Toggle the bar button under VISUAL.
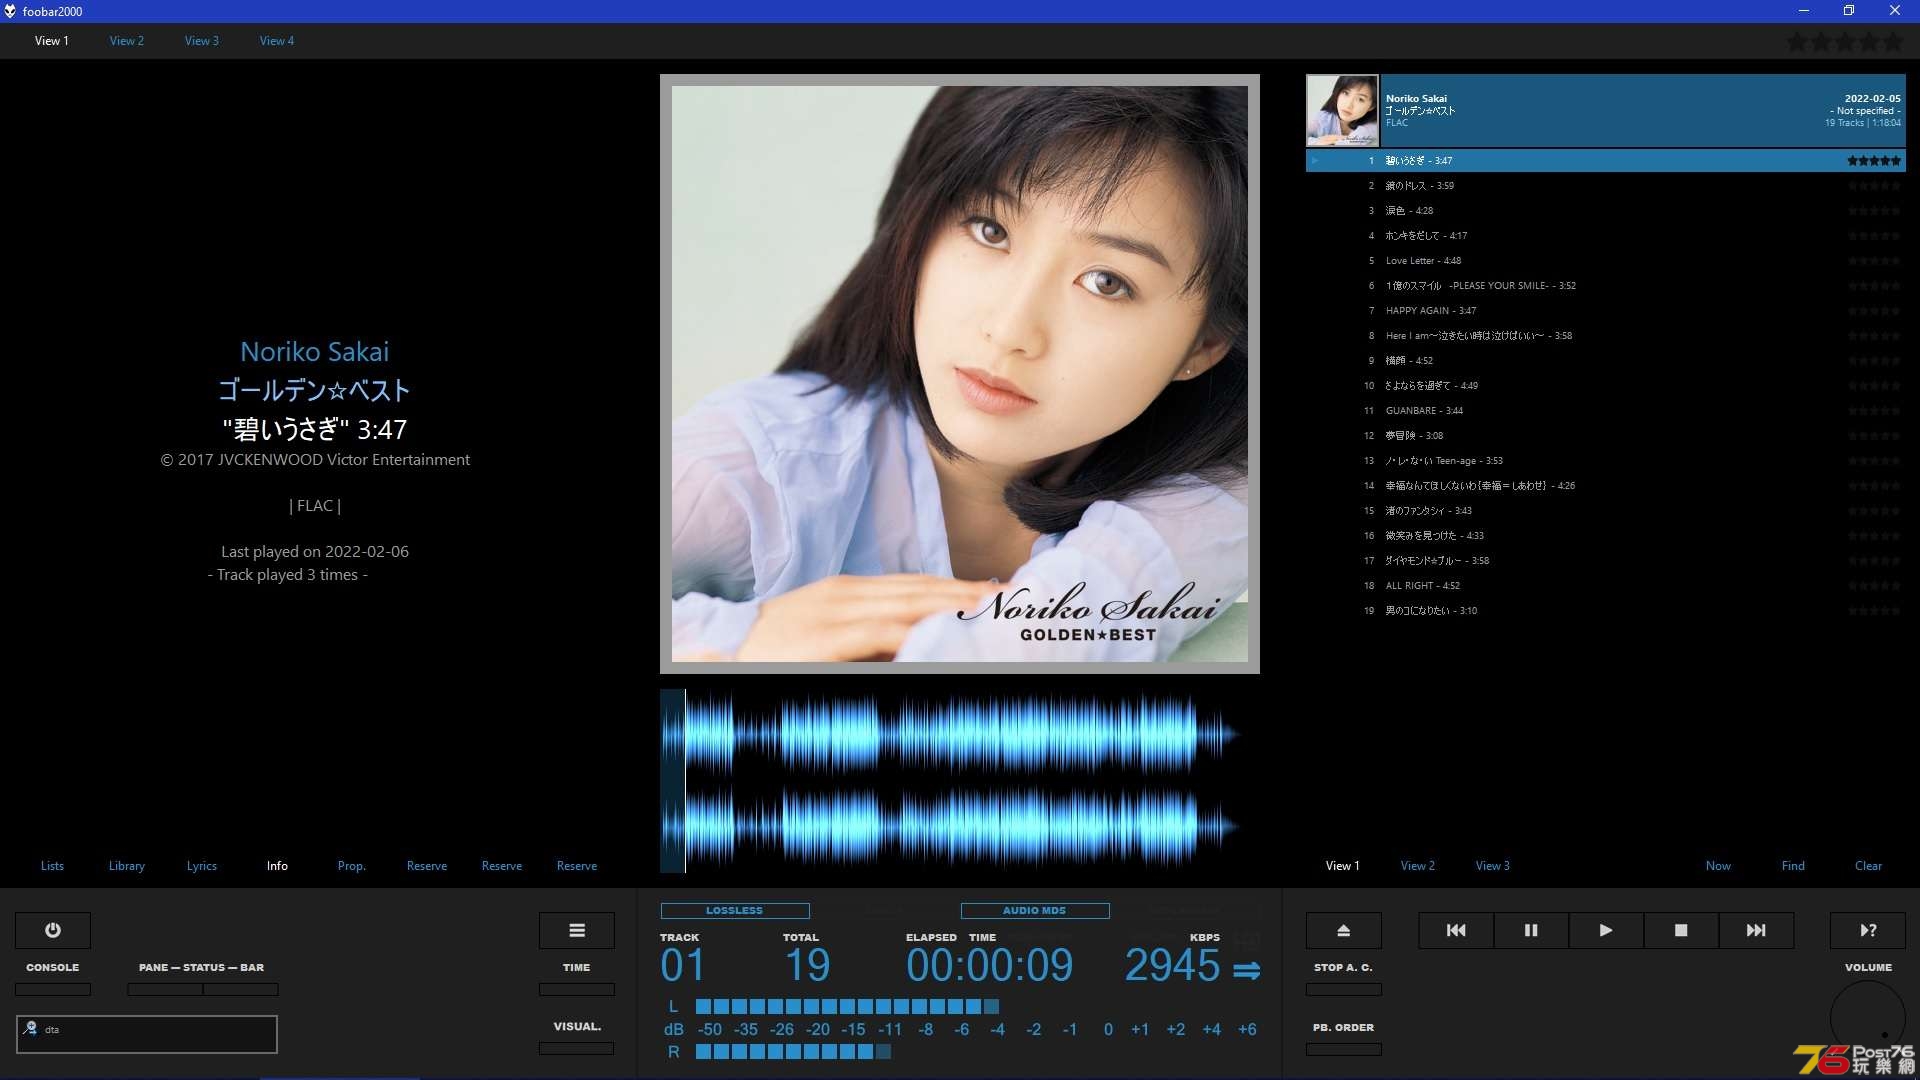Image resolution: width=1920 pixels, height=1080 pixels. [x=577, y=1048]
